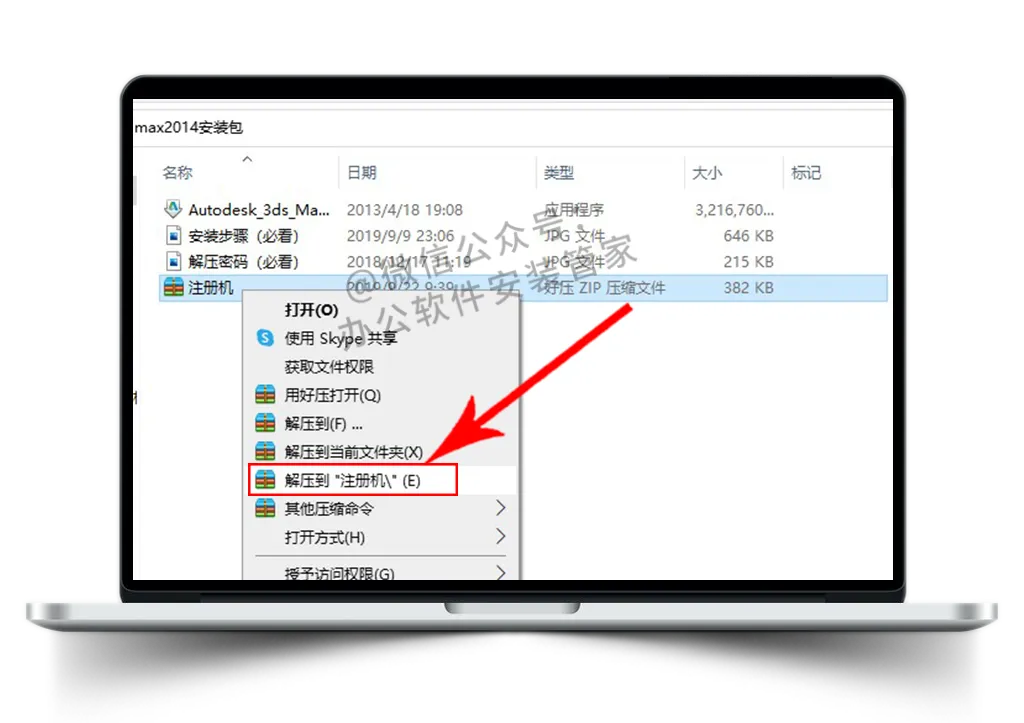The image size is (1024, 723).
Task: Select the 解压密码 (必看) file name
Action: click(243, 262)
